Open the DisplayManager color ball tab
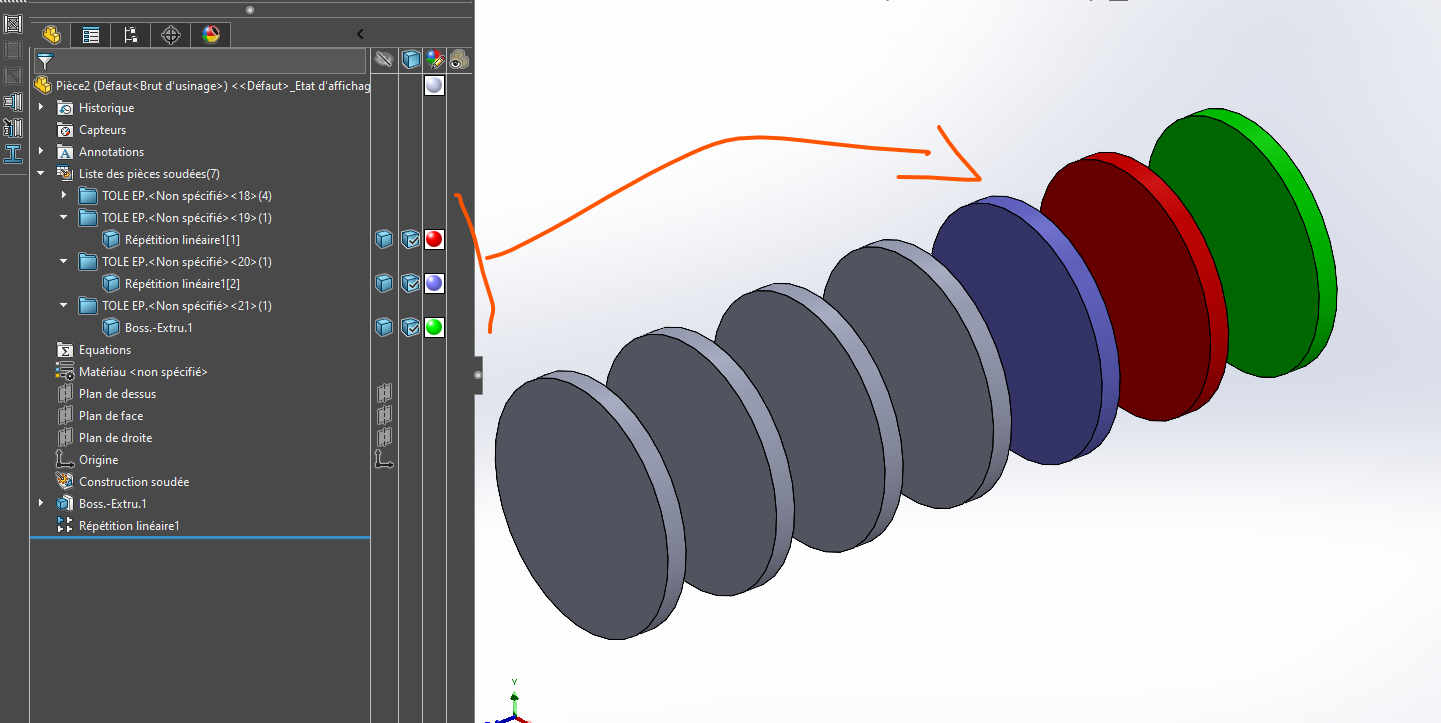Image resolution: width=1441 pixels, height=723 pixels. 210,35
